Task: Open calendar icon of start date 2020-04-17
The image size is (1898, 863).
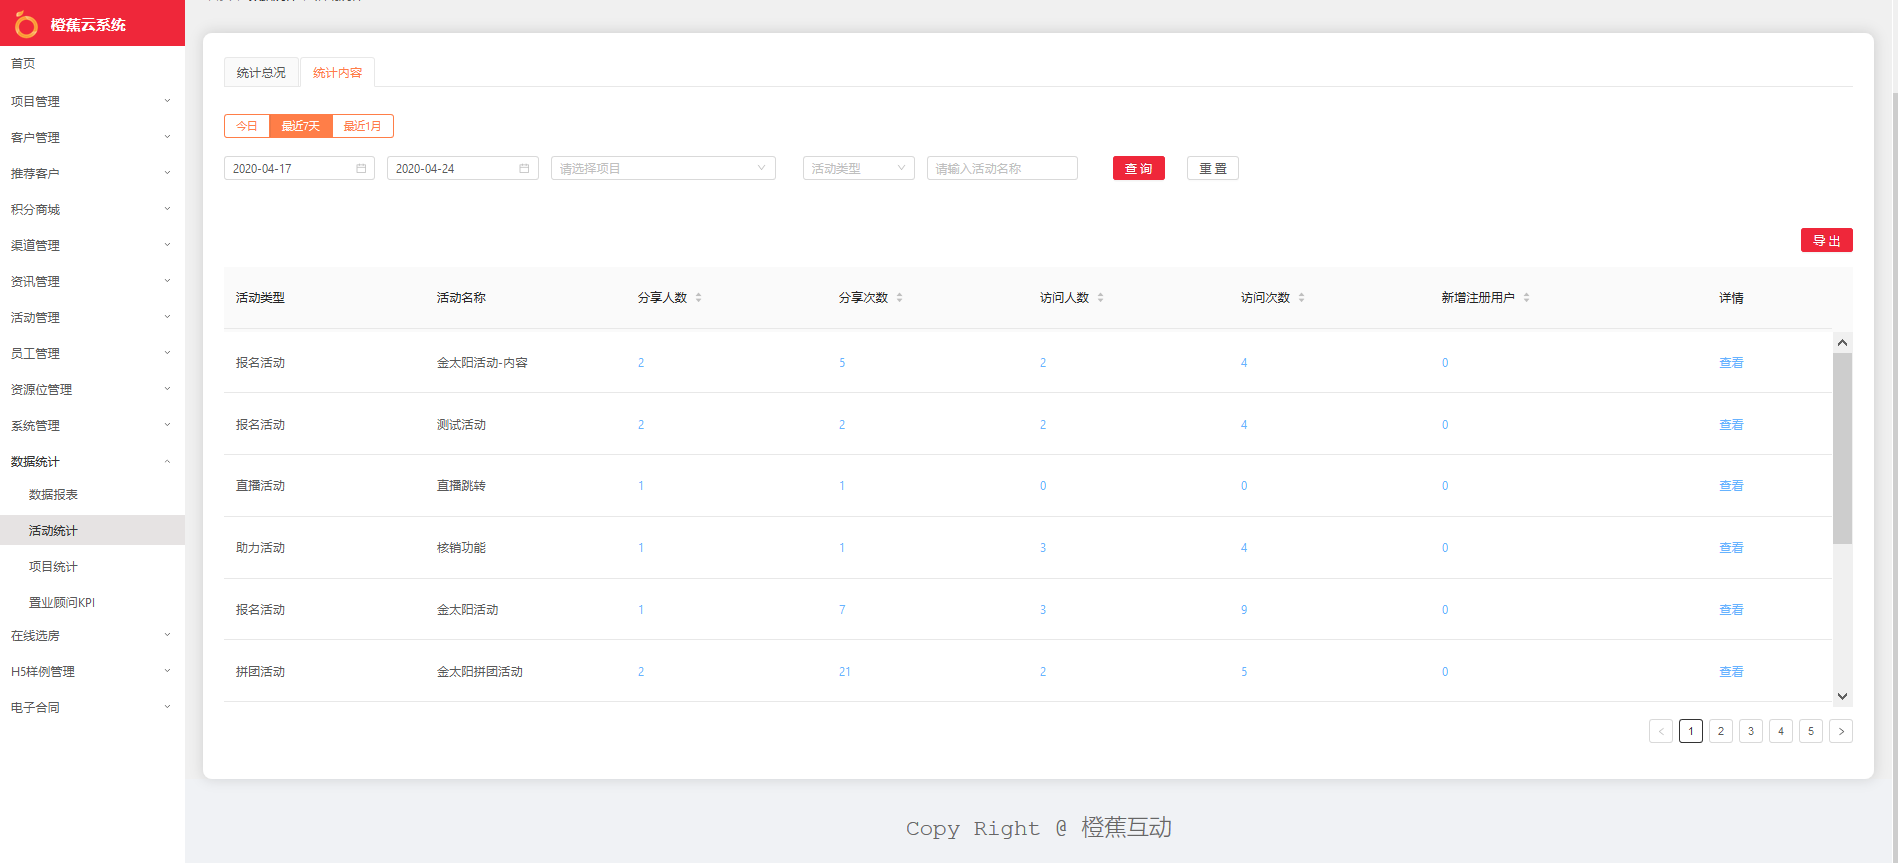Action: [x=361, y=168]
